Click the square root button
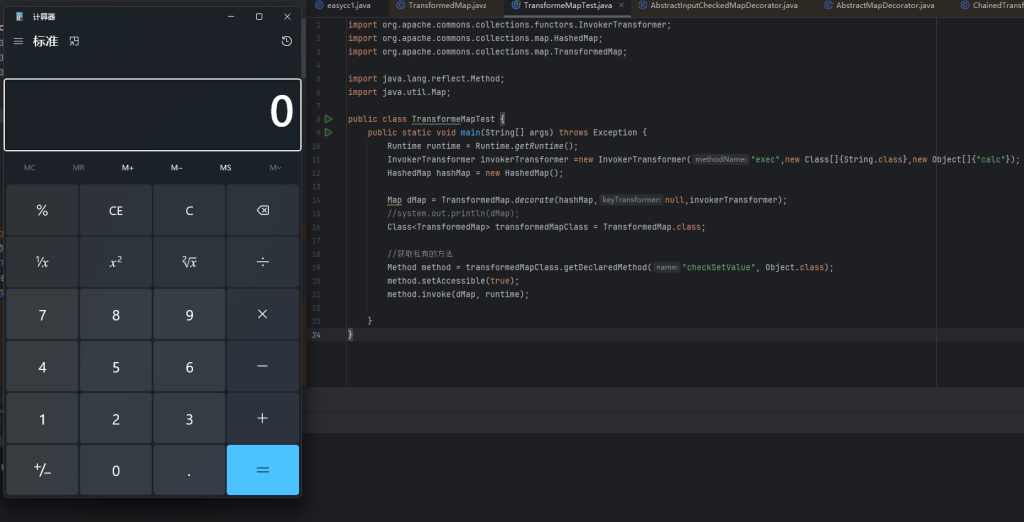 tap(189, 262)
